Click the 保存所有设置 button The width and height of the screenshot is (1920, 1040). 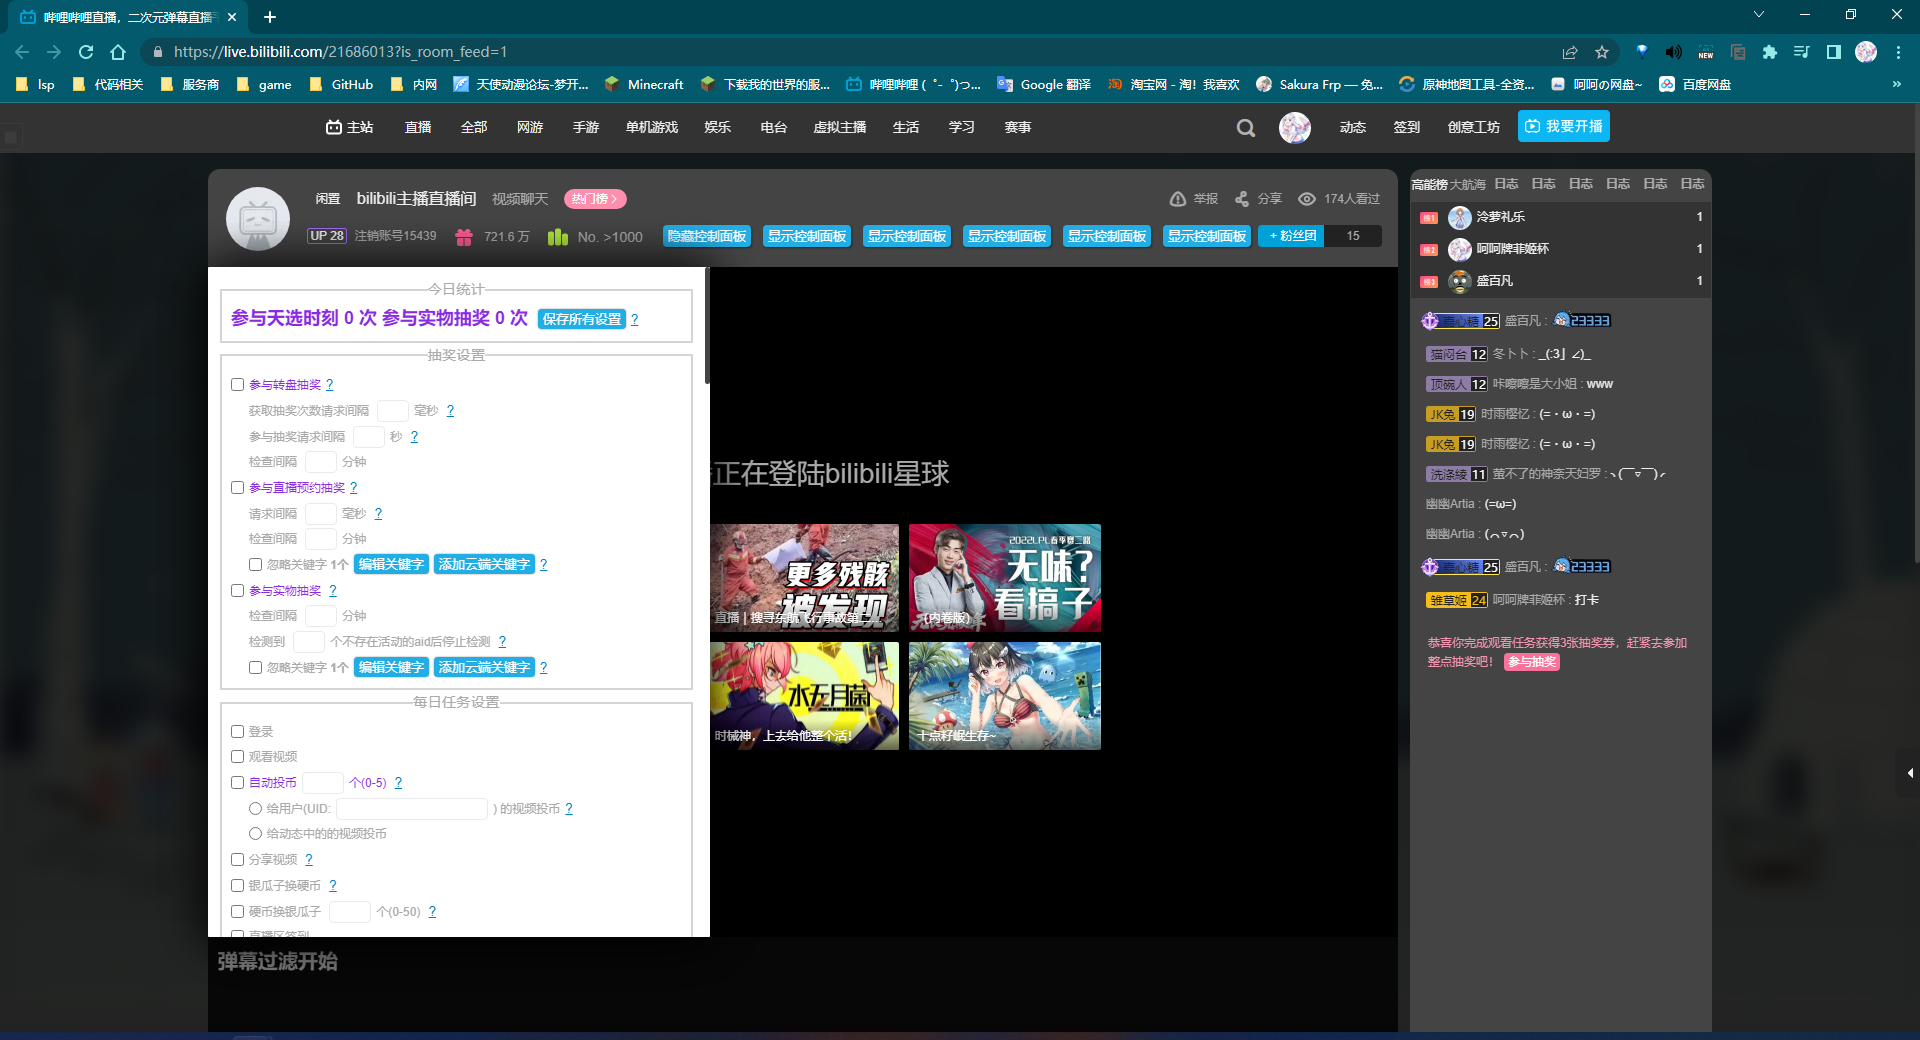click(582, 319)
